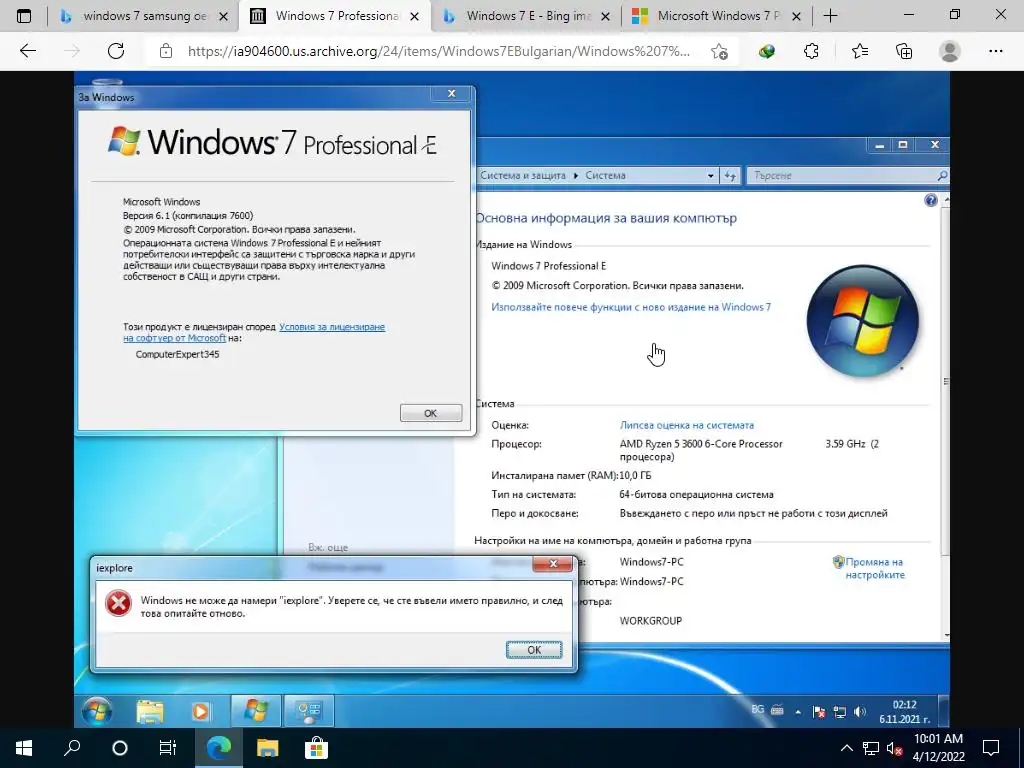
Task: Click the BG language indicator
Action: [x=758, y=709]
